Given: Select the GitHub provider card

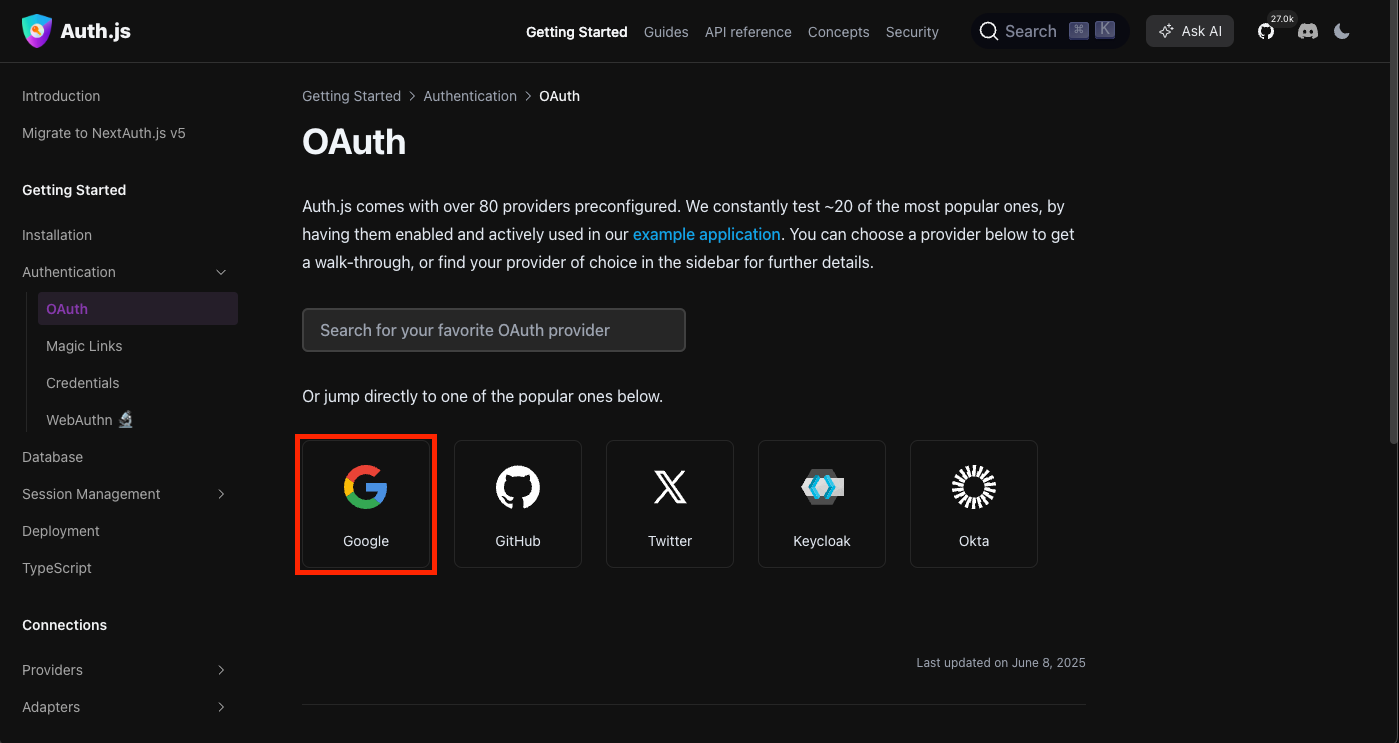Looking at the screenshot, I should coord(518,504).
